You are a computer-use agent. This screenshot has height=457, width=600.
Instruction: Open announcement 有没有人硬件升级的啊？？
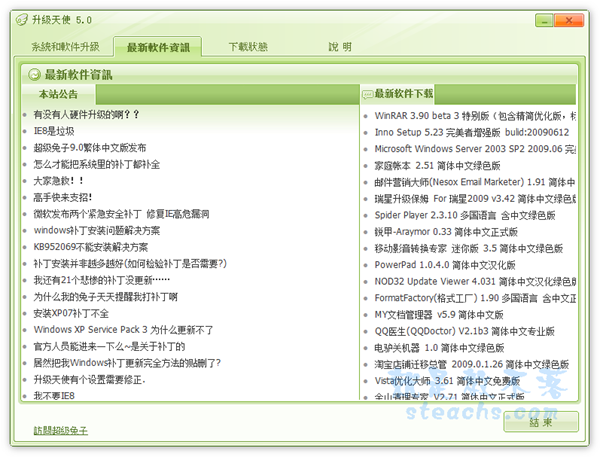click(86, 114)
